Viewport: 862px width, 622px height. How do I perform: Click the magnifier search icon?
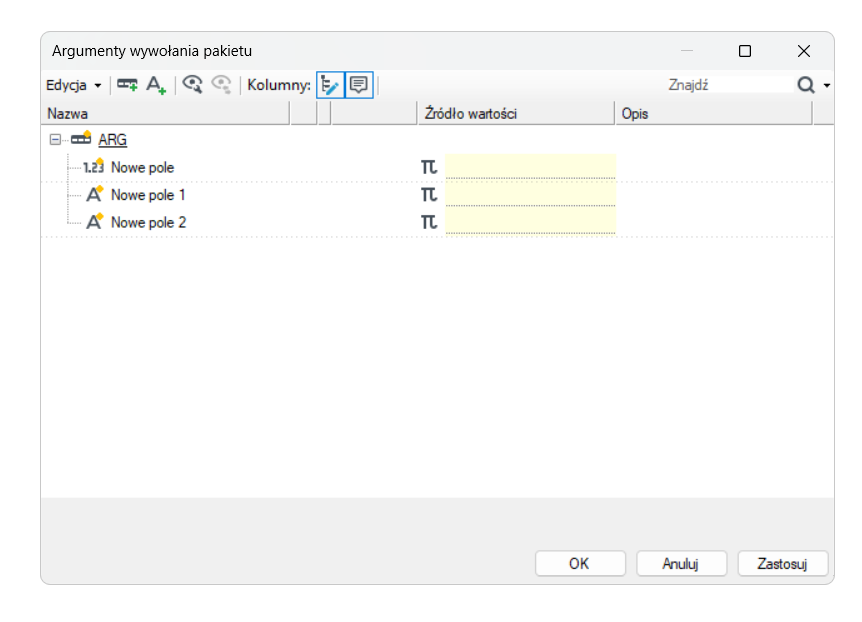pos(806,85)
